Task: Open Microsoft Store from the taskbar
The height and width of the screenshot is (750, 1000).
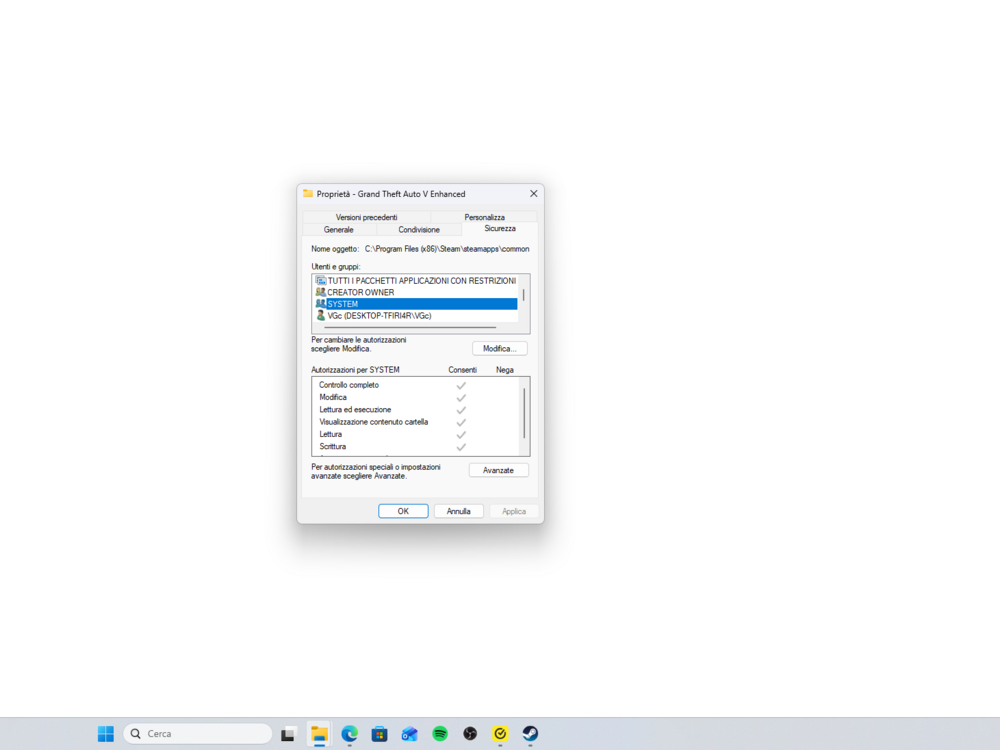Action: 379,734
